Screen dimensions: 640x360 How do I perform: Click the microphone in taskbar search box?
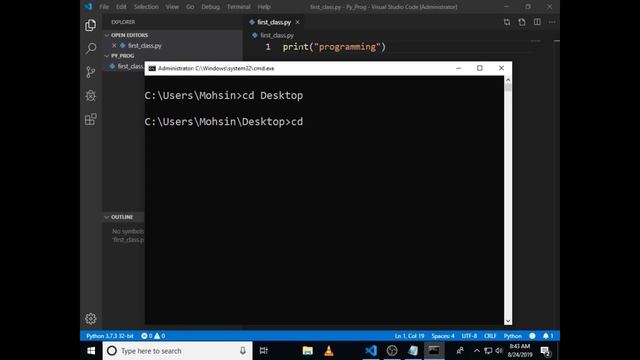[243, 351]
